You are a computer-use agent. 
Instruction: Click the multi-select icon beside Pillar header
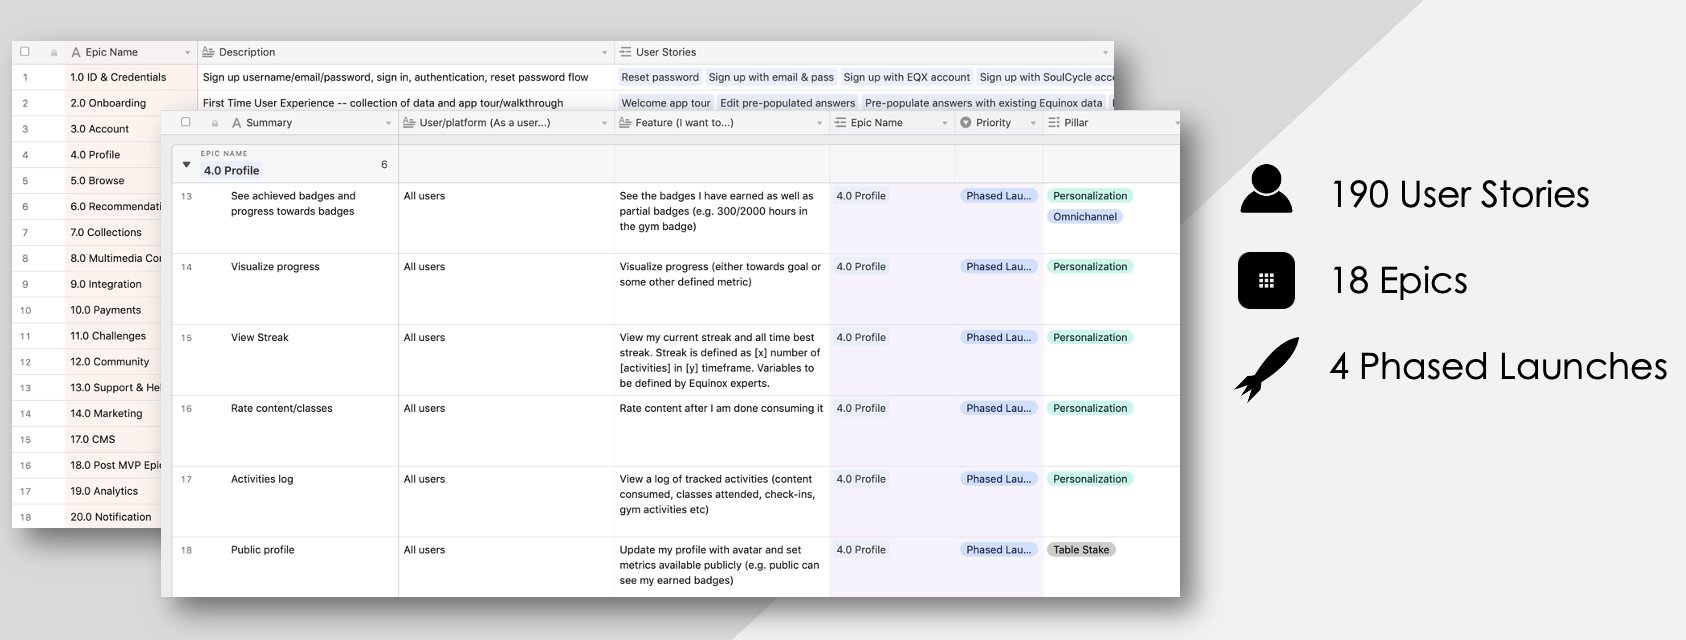point(1054,123)
